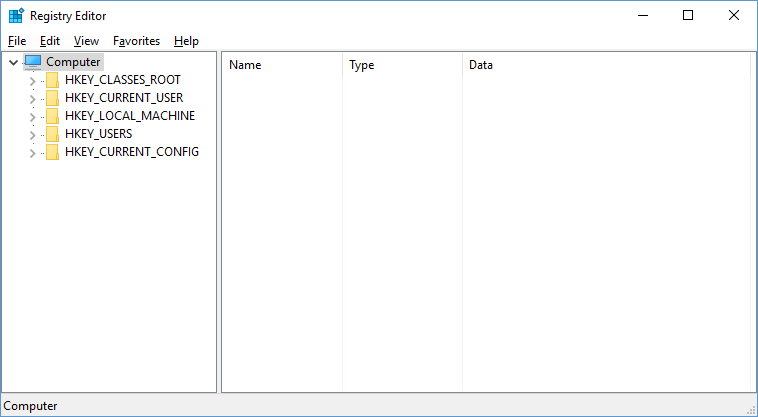Click the HKEY_USERS folder icon
Image resolution: width=758 pixels, height=417 pixels.
52,134
